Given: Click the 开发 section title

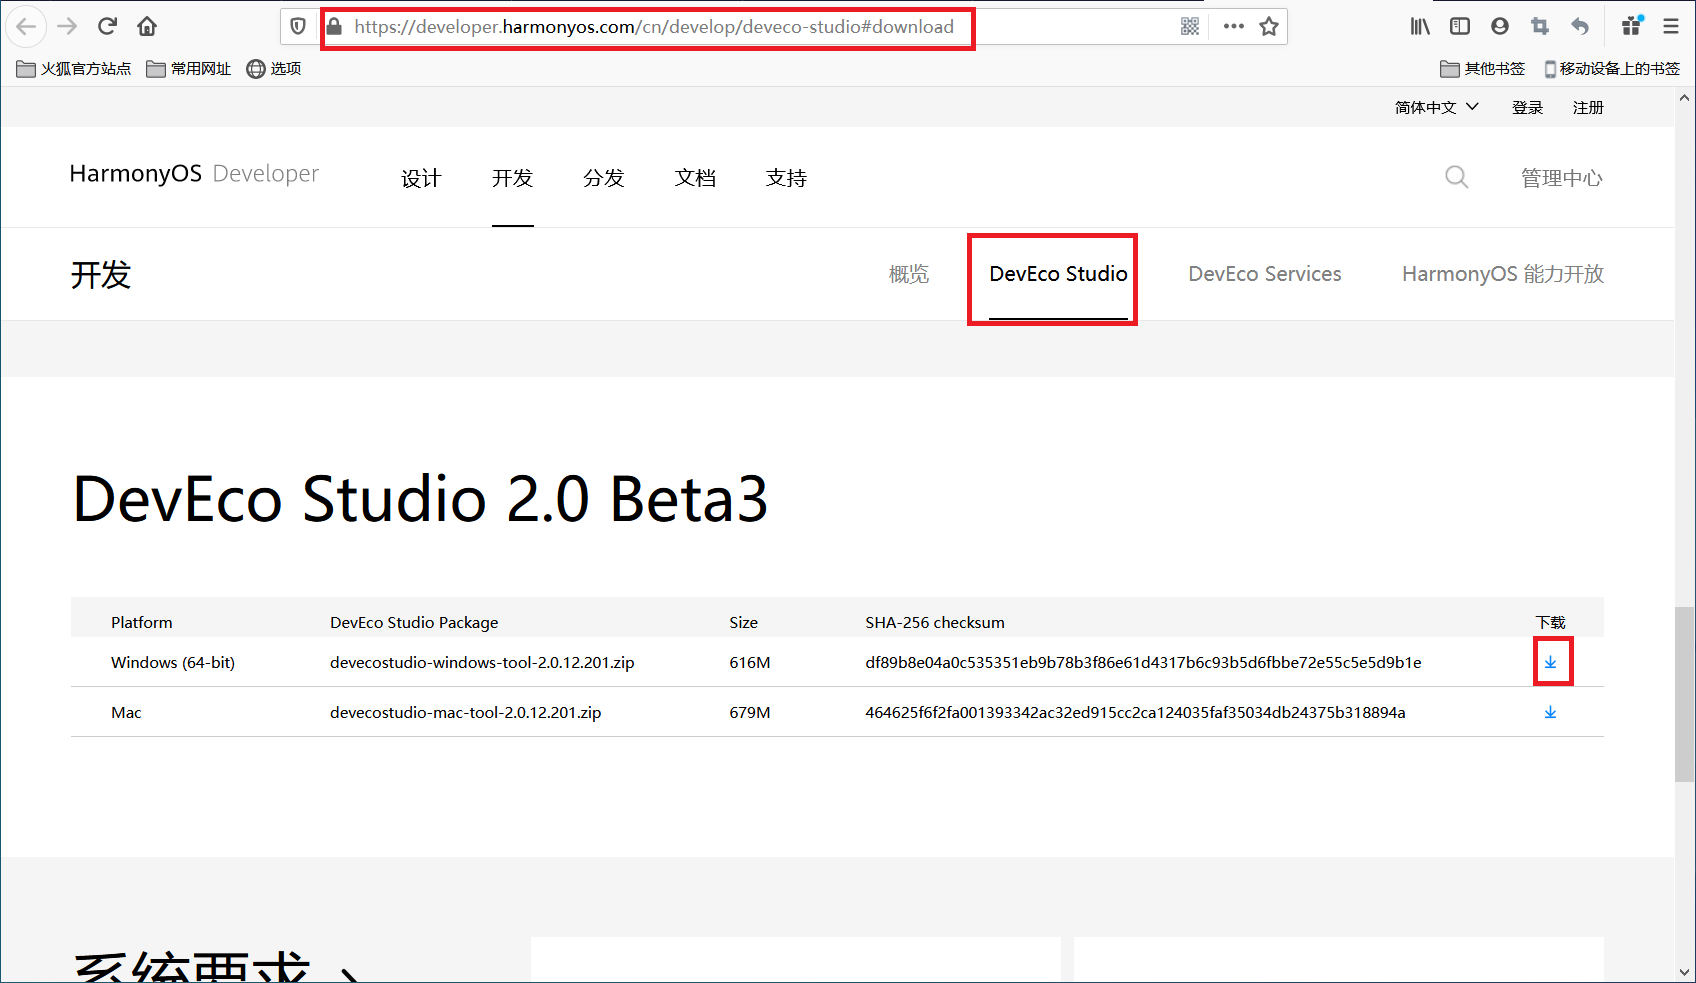Looking at the screenshot, I should (101, 274).
